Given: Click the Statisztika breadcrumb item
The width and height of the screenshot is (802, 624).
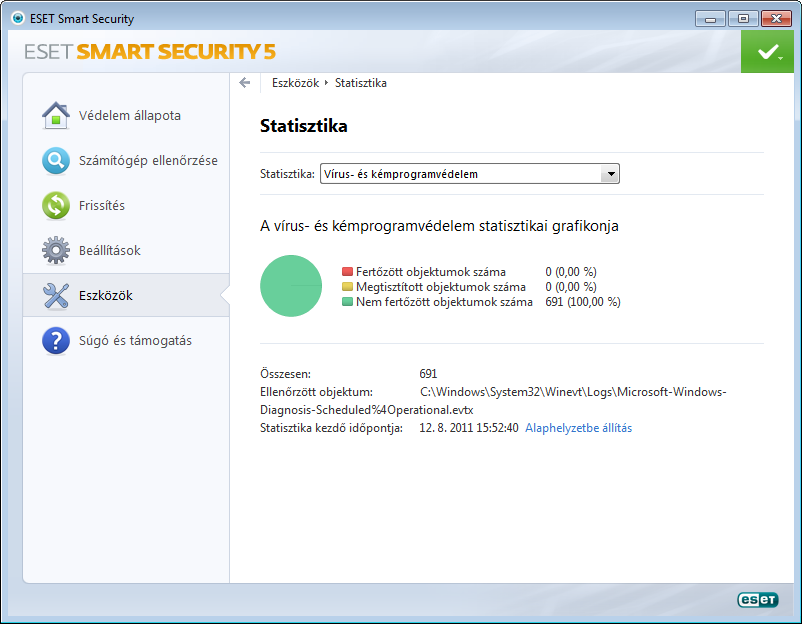Looking at the screenshot, I should point(361,83).
